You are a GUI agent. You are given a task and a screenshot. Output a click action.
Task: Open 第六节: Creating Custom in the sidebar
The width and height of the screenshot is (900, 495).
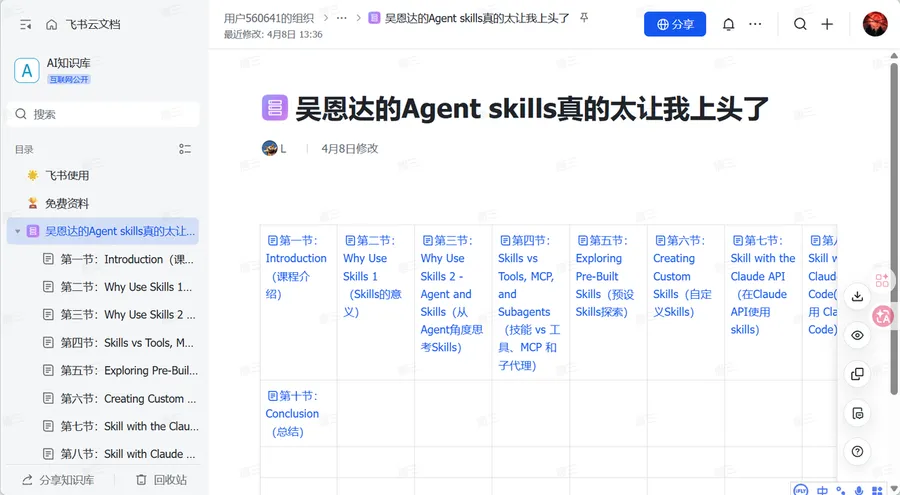128,399
